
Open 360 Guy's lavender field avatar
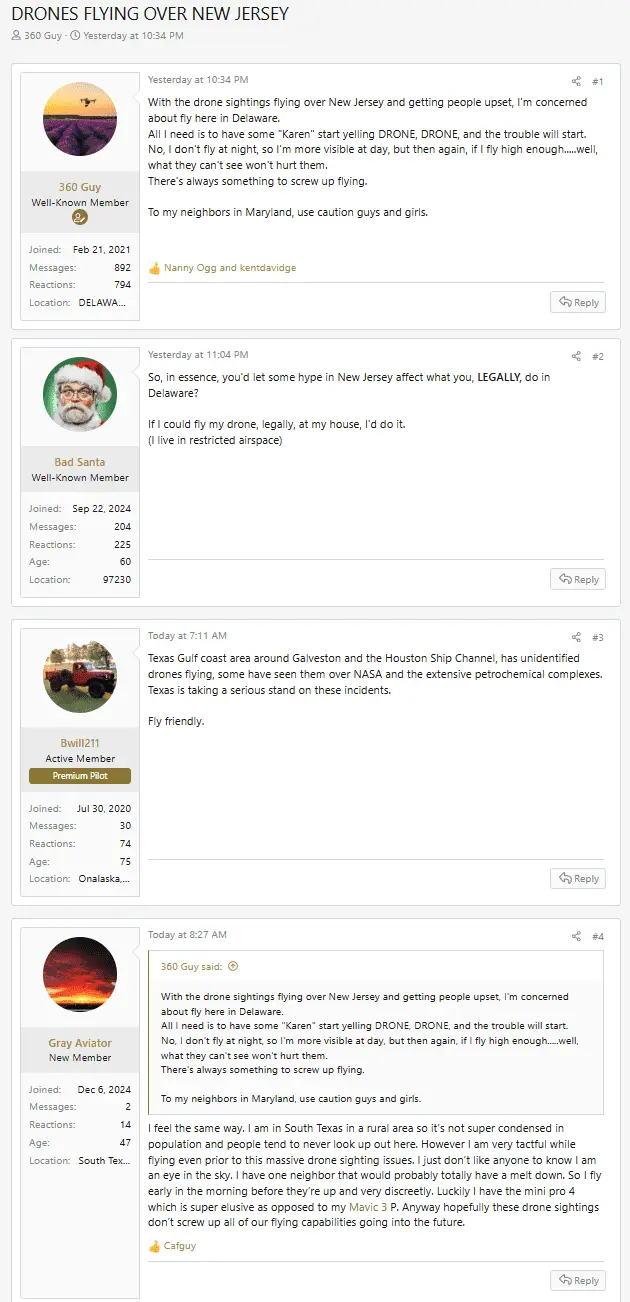click(80, 119)
